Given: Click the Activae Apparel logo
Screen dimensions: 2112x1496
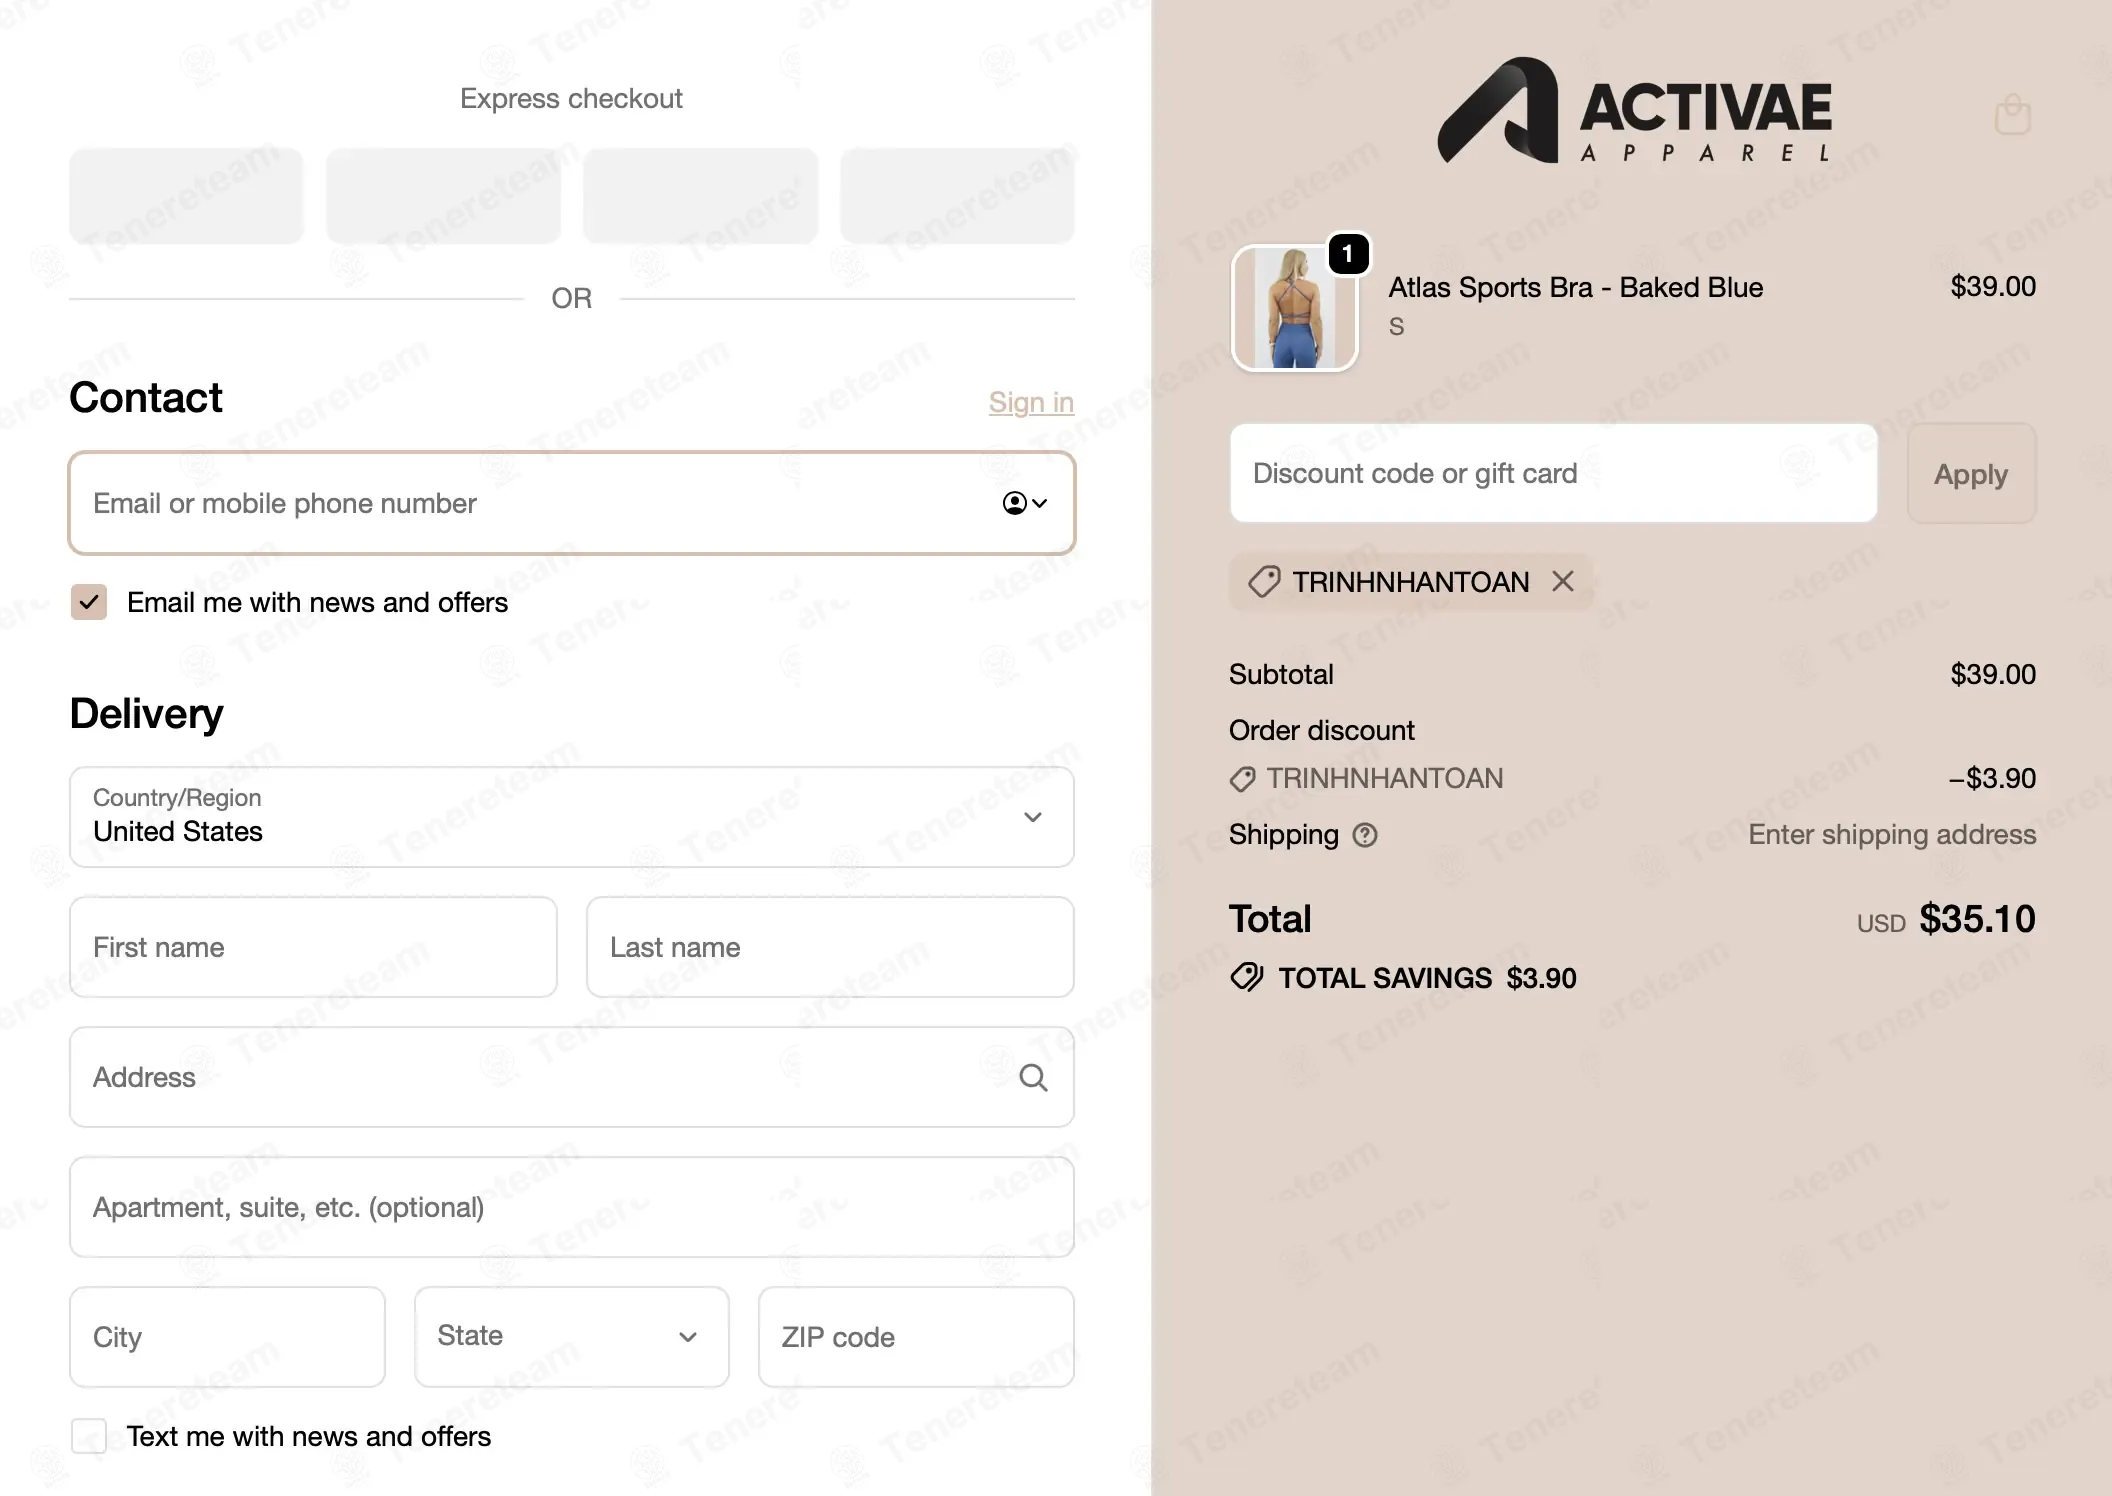Looking at the screenshot, I should (x=1634, y=110).
